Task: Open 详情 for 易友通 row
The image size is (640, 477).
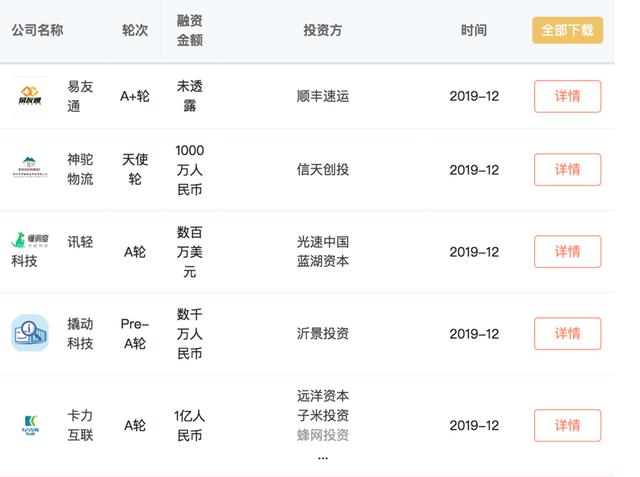Action: (x=567, y=97)
